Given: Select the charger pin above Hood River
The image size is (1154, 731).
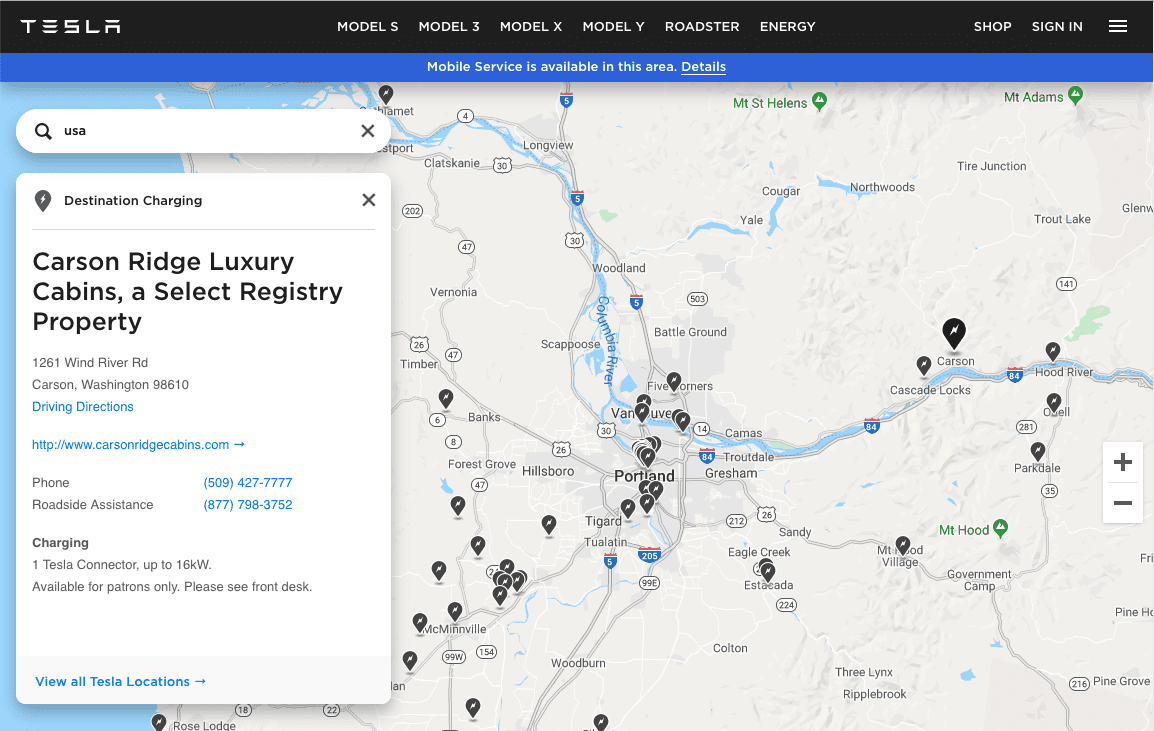Looking at the screenshot, I should pos(1053,351).
